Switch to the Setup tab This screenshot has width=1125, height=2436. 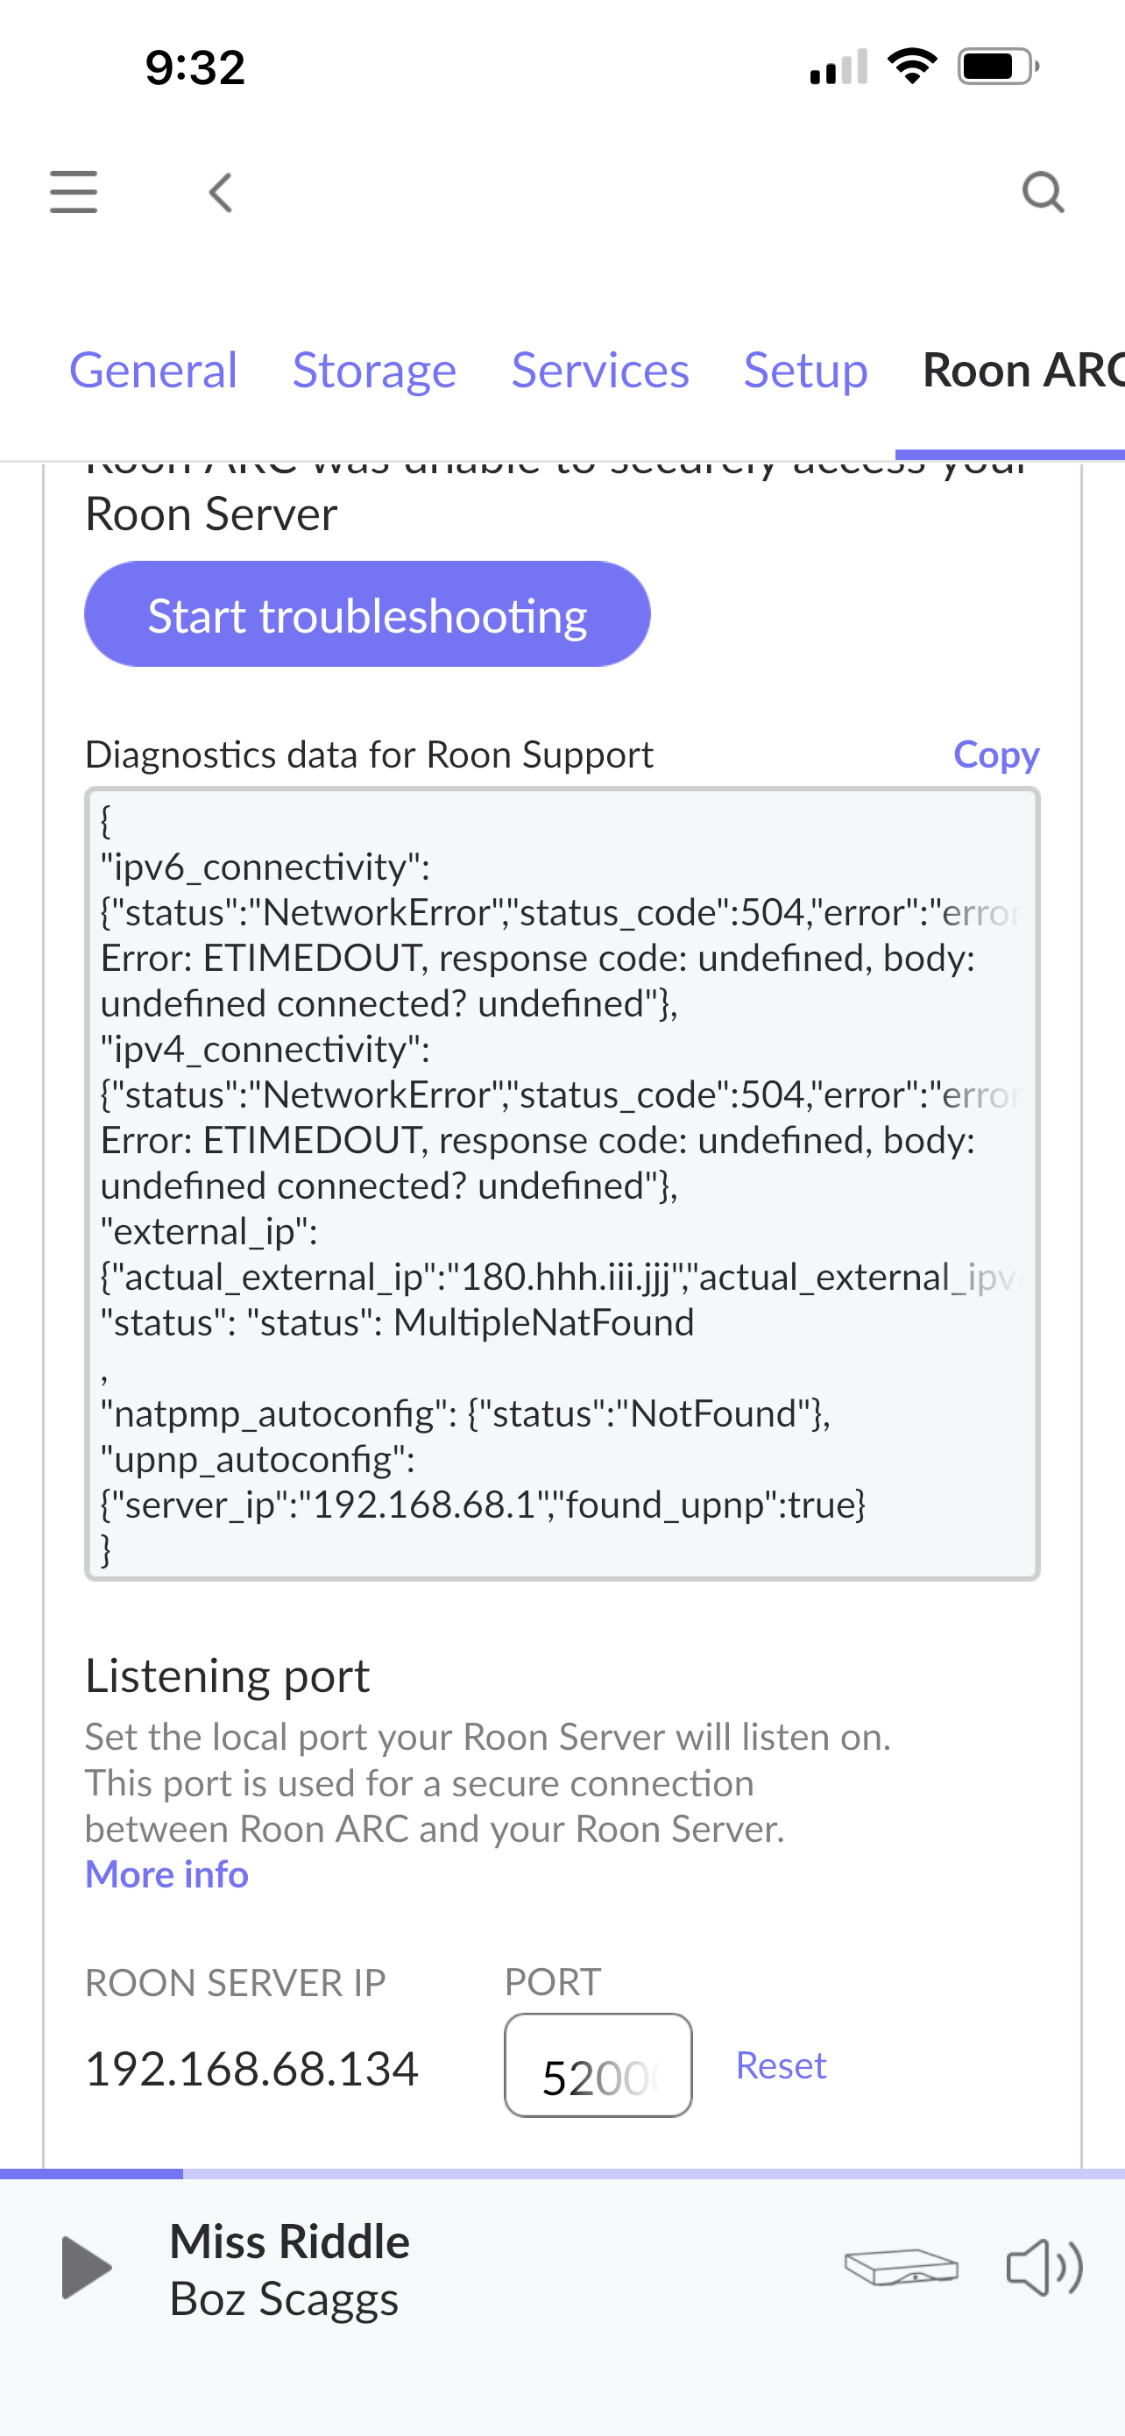(805, 370)
